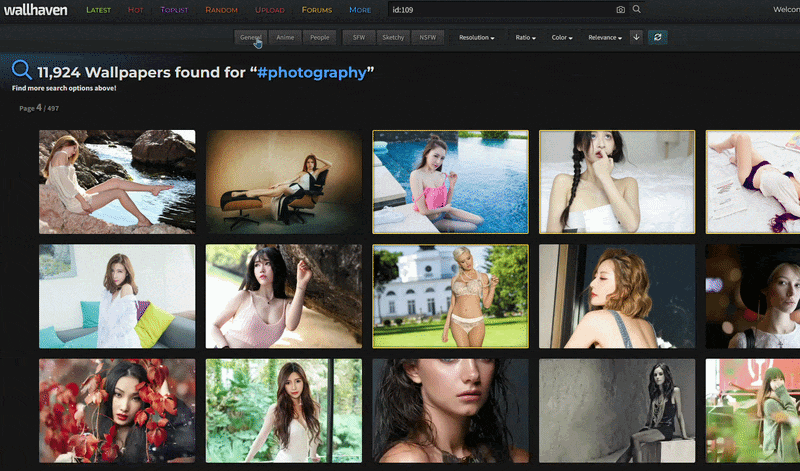Click the magnifier search button
This screenshot has height=471, width=800.
pos(637,9)
